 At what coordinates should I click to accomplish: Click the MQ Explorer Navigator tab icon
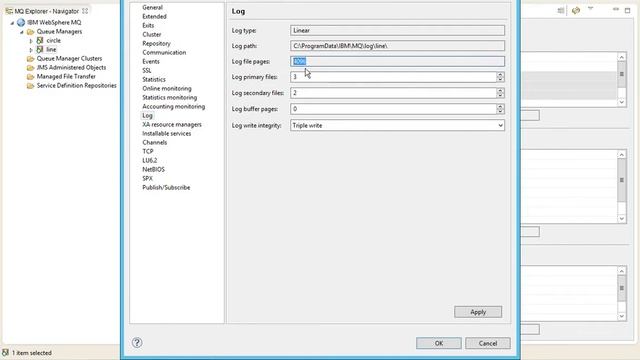pyautogui.click(x=9, y=11)
